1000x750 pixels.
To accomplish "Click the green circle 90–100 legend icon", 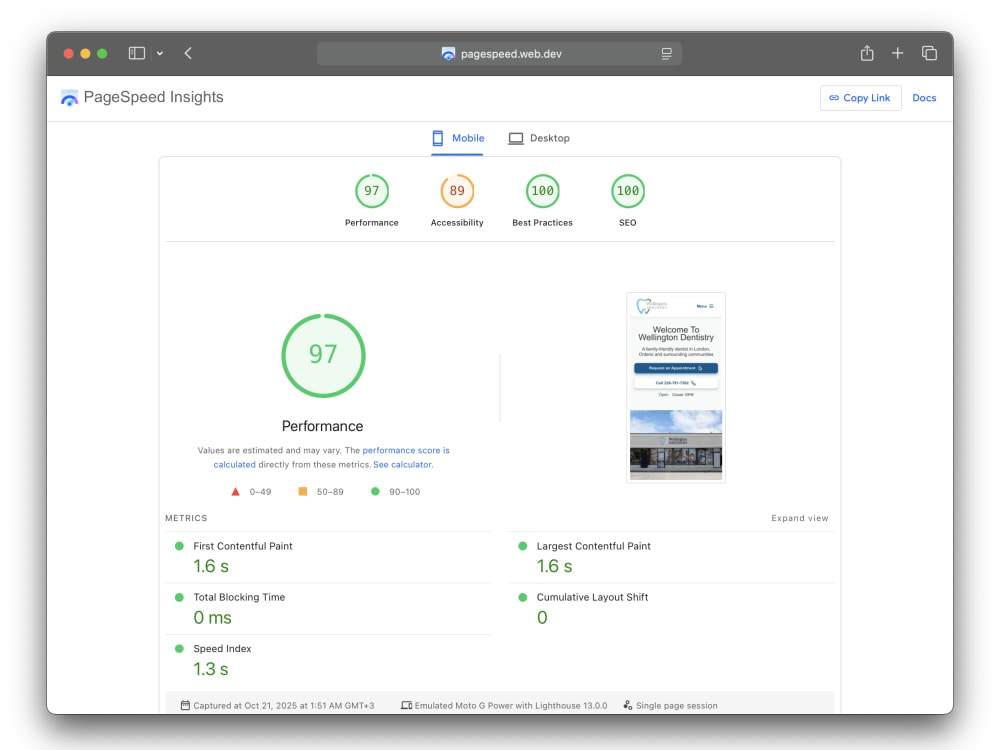I will click(x=376, y=492).
